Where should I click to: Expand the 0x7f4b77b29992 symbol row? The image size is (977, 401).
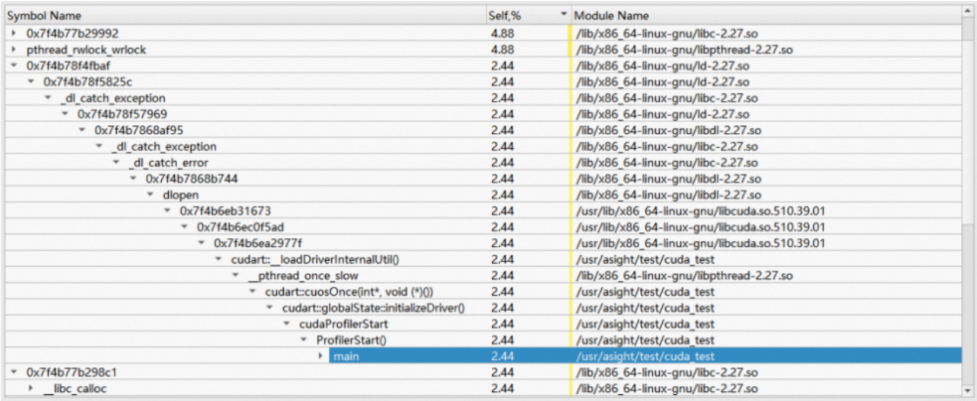click(14, 34)
